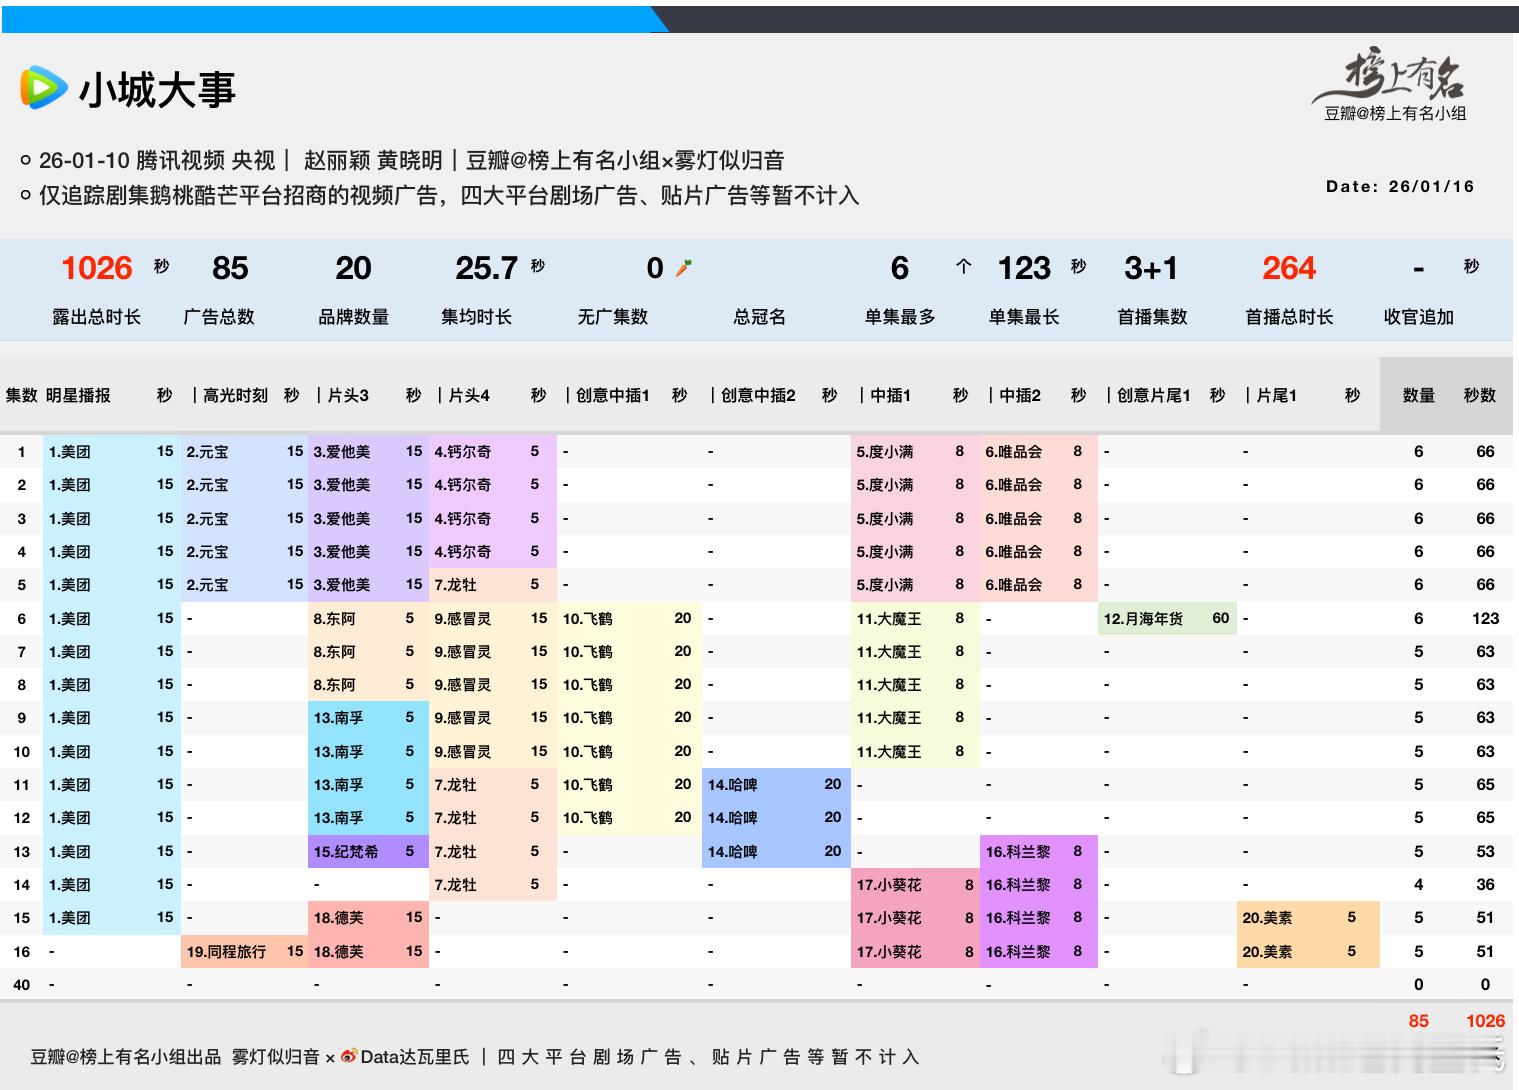
Task: Click 豆瓣@榜上有名小组 under the calligraphy logo
Action: point(1395,114)
